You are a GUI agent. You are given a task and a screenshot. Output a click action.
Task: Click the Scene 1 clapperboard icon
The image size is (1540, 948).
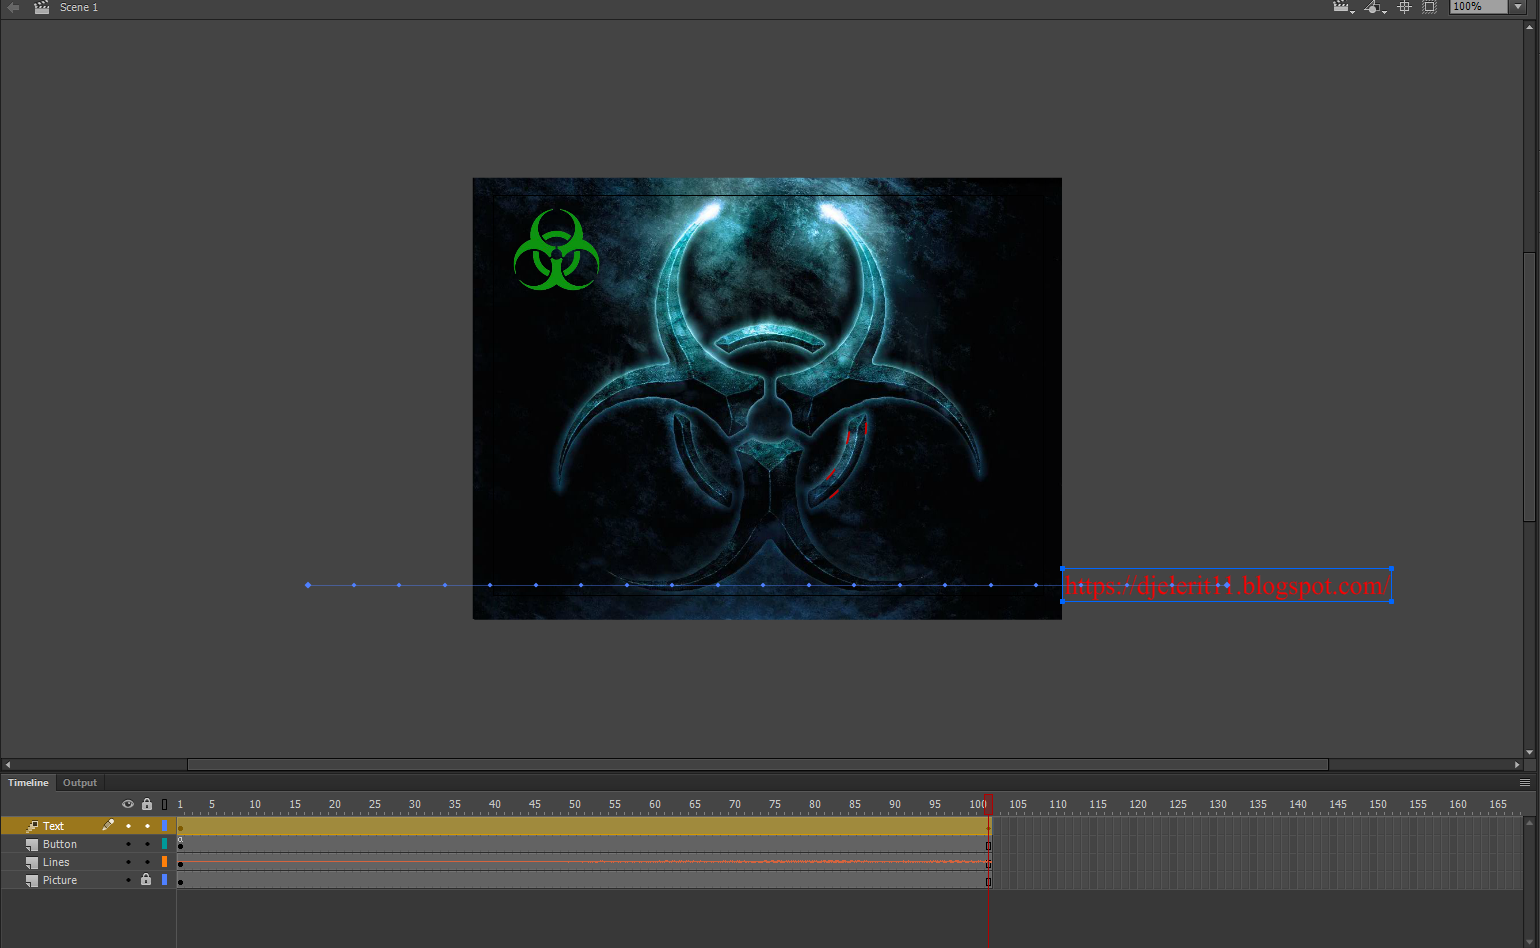coord(41,7)
